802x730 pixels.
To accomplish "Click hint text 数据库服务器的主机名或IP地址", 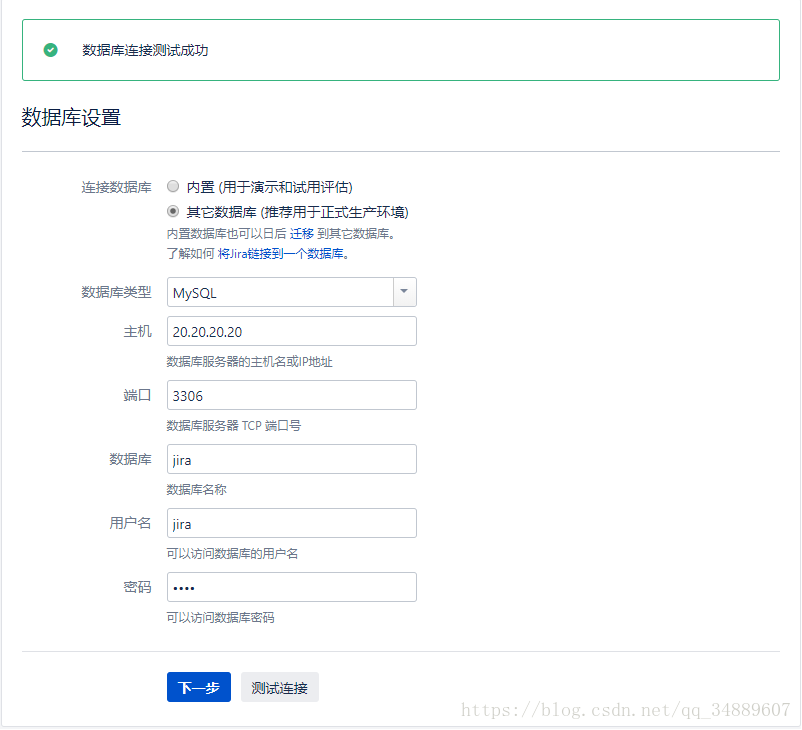I will [x=250, y=362].
